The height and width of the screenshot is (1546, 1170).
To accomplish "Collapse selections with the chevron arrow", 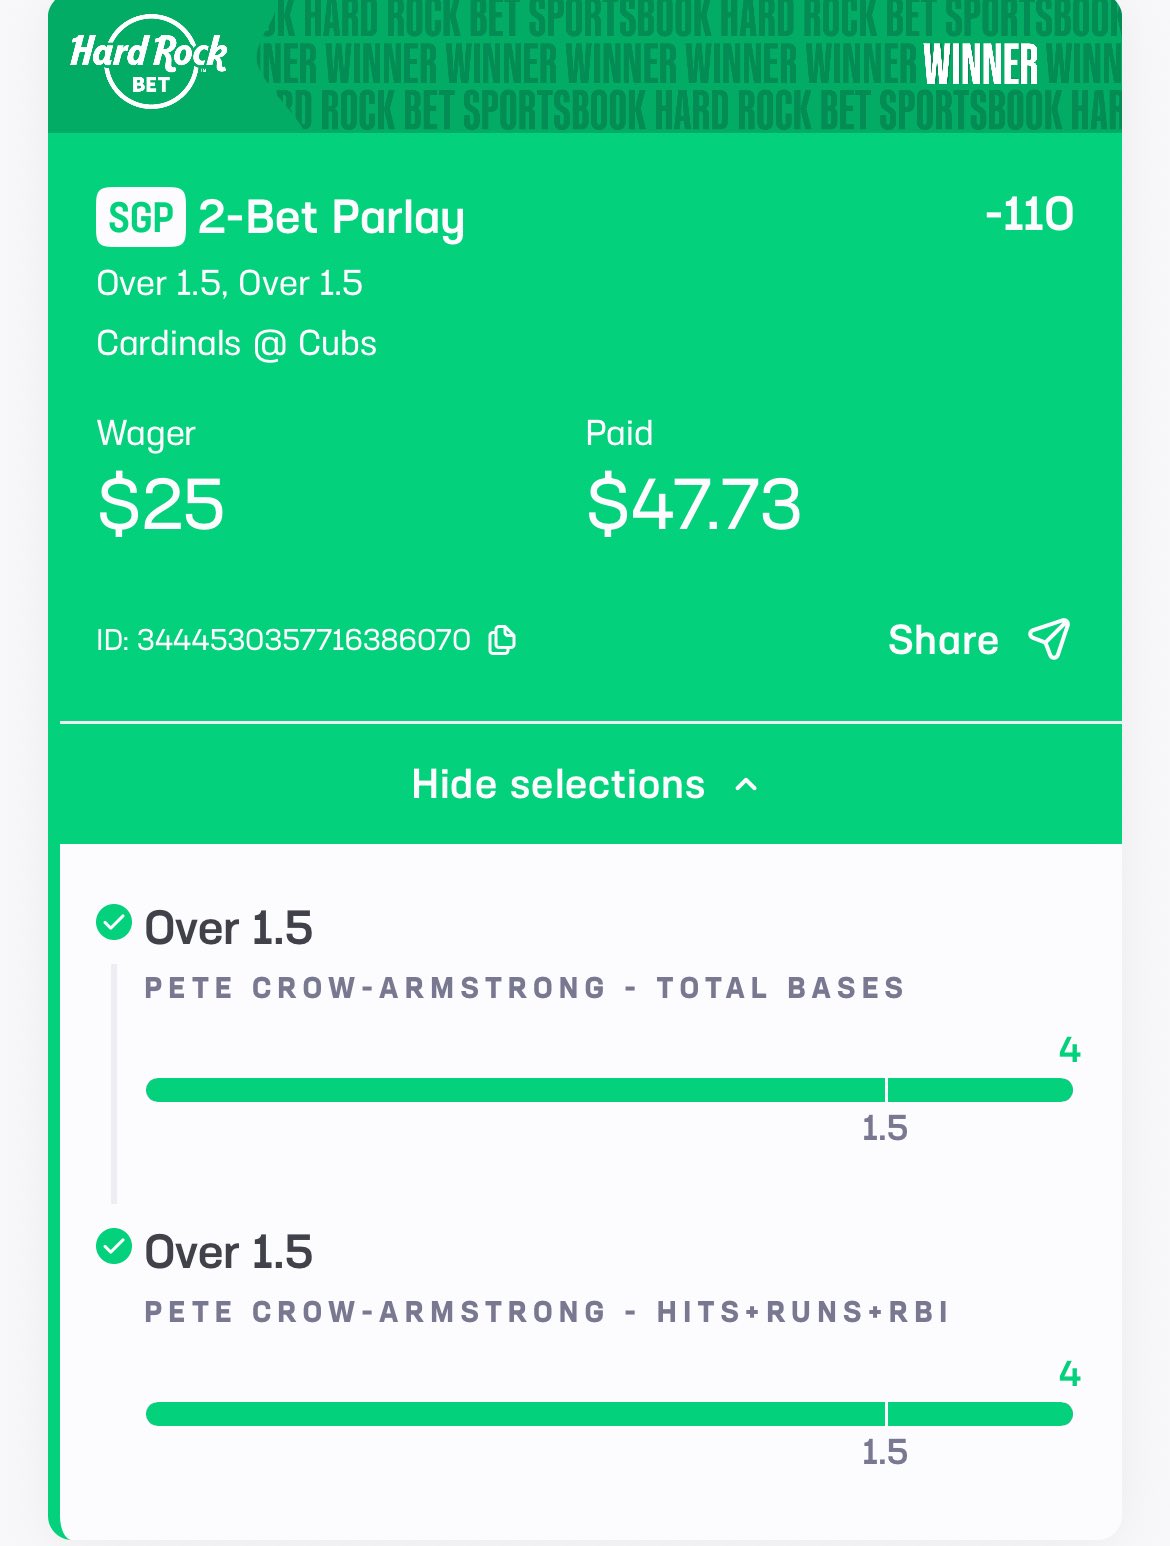I will point(746,785).
